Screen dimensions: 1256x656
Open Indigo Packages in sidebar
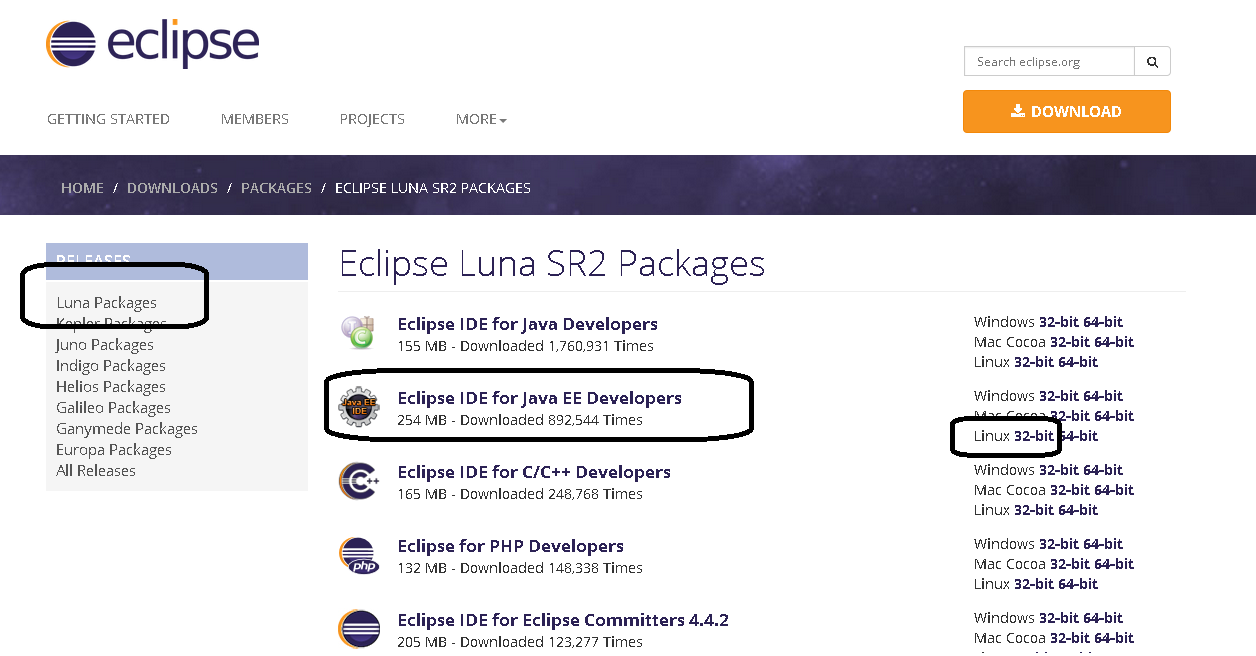point(111,366)
